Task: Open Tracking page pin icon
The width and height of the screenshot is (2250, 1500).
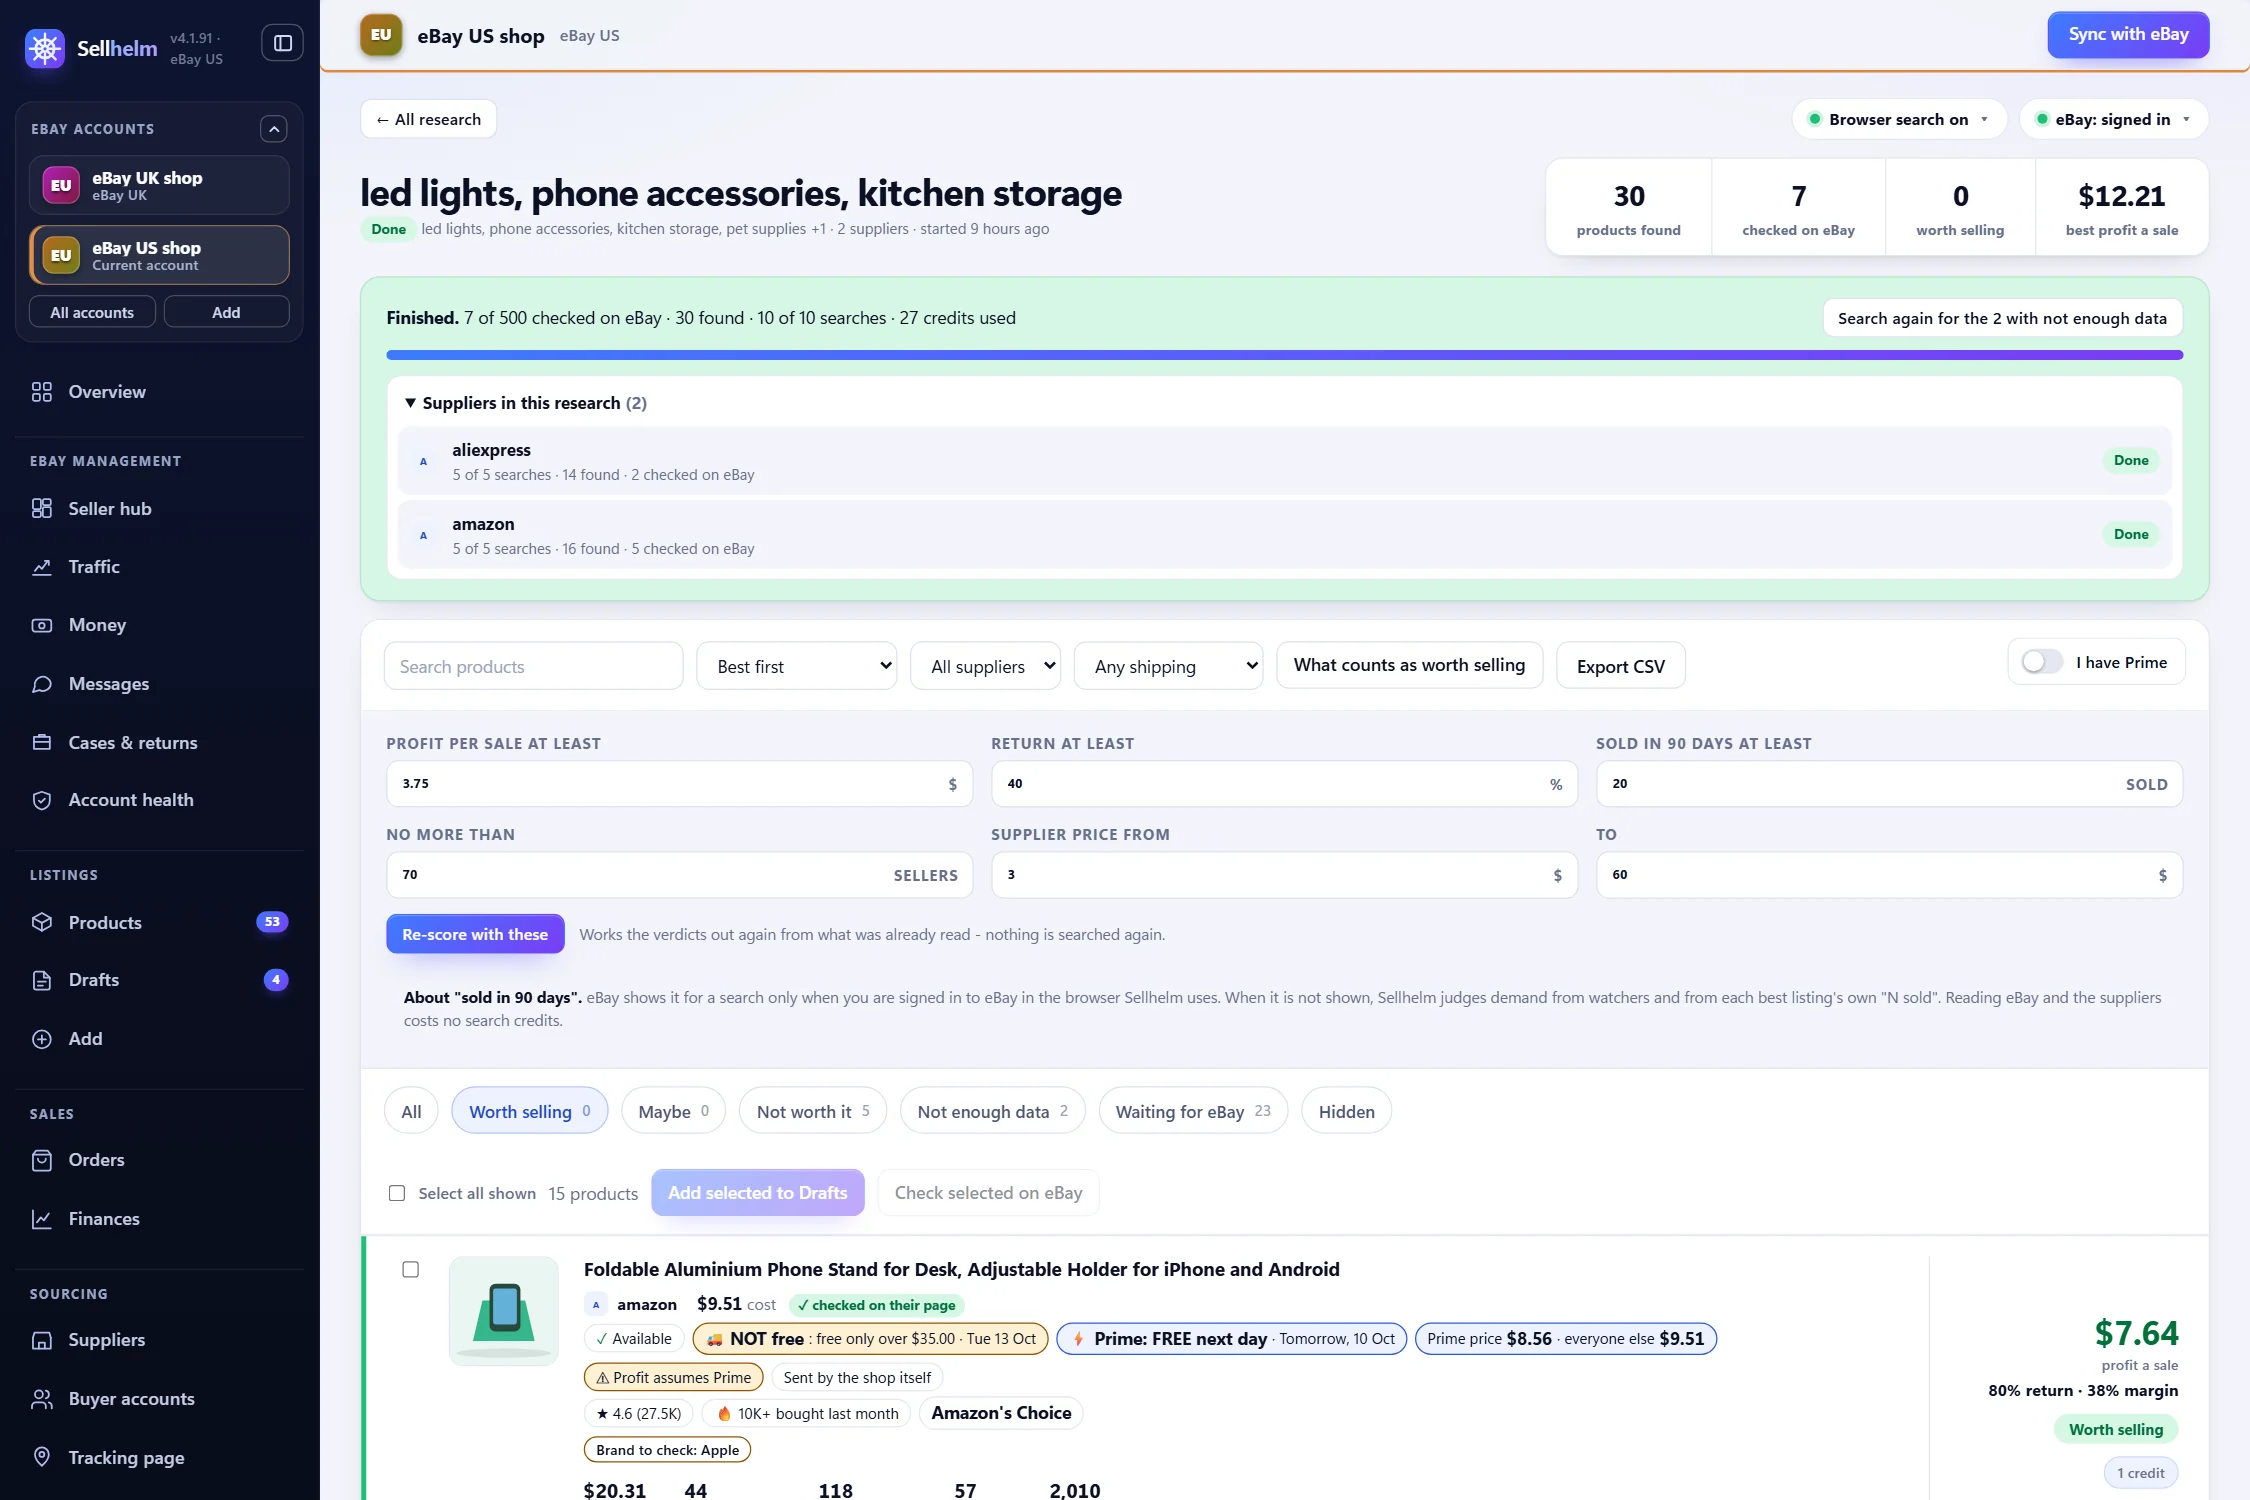Action: tap(42, 1457)
